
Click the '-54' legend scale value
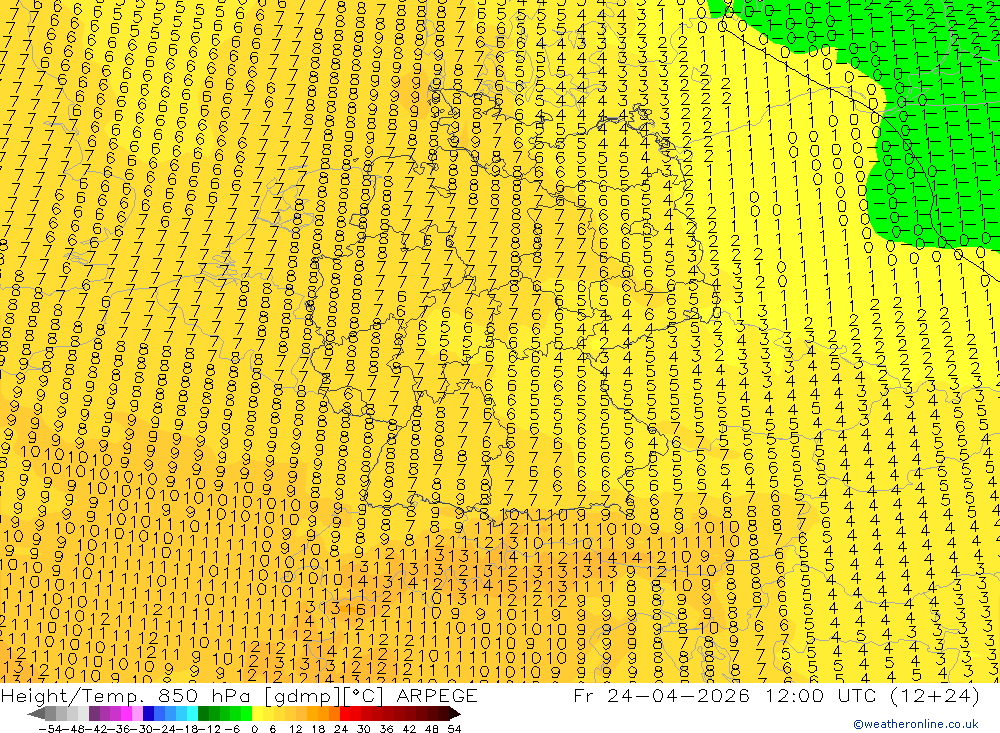(x=50, y=729)
